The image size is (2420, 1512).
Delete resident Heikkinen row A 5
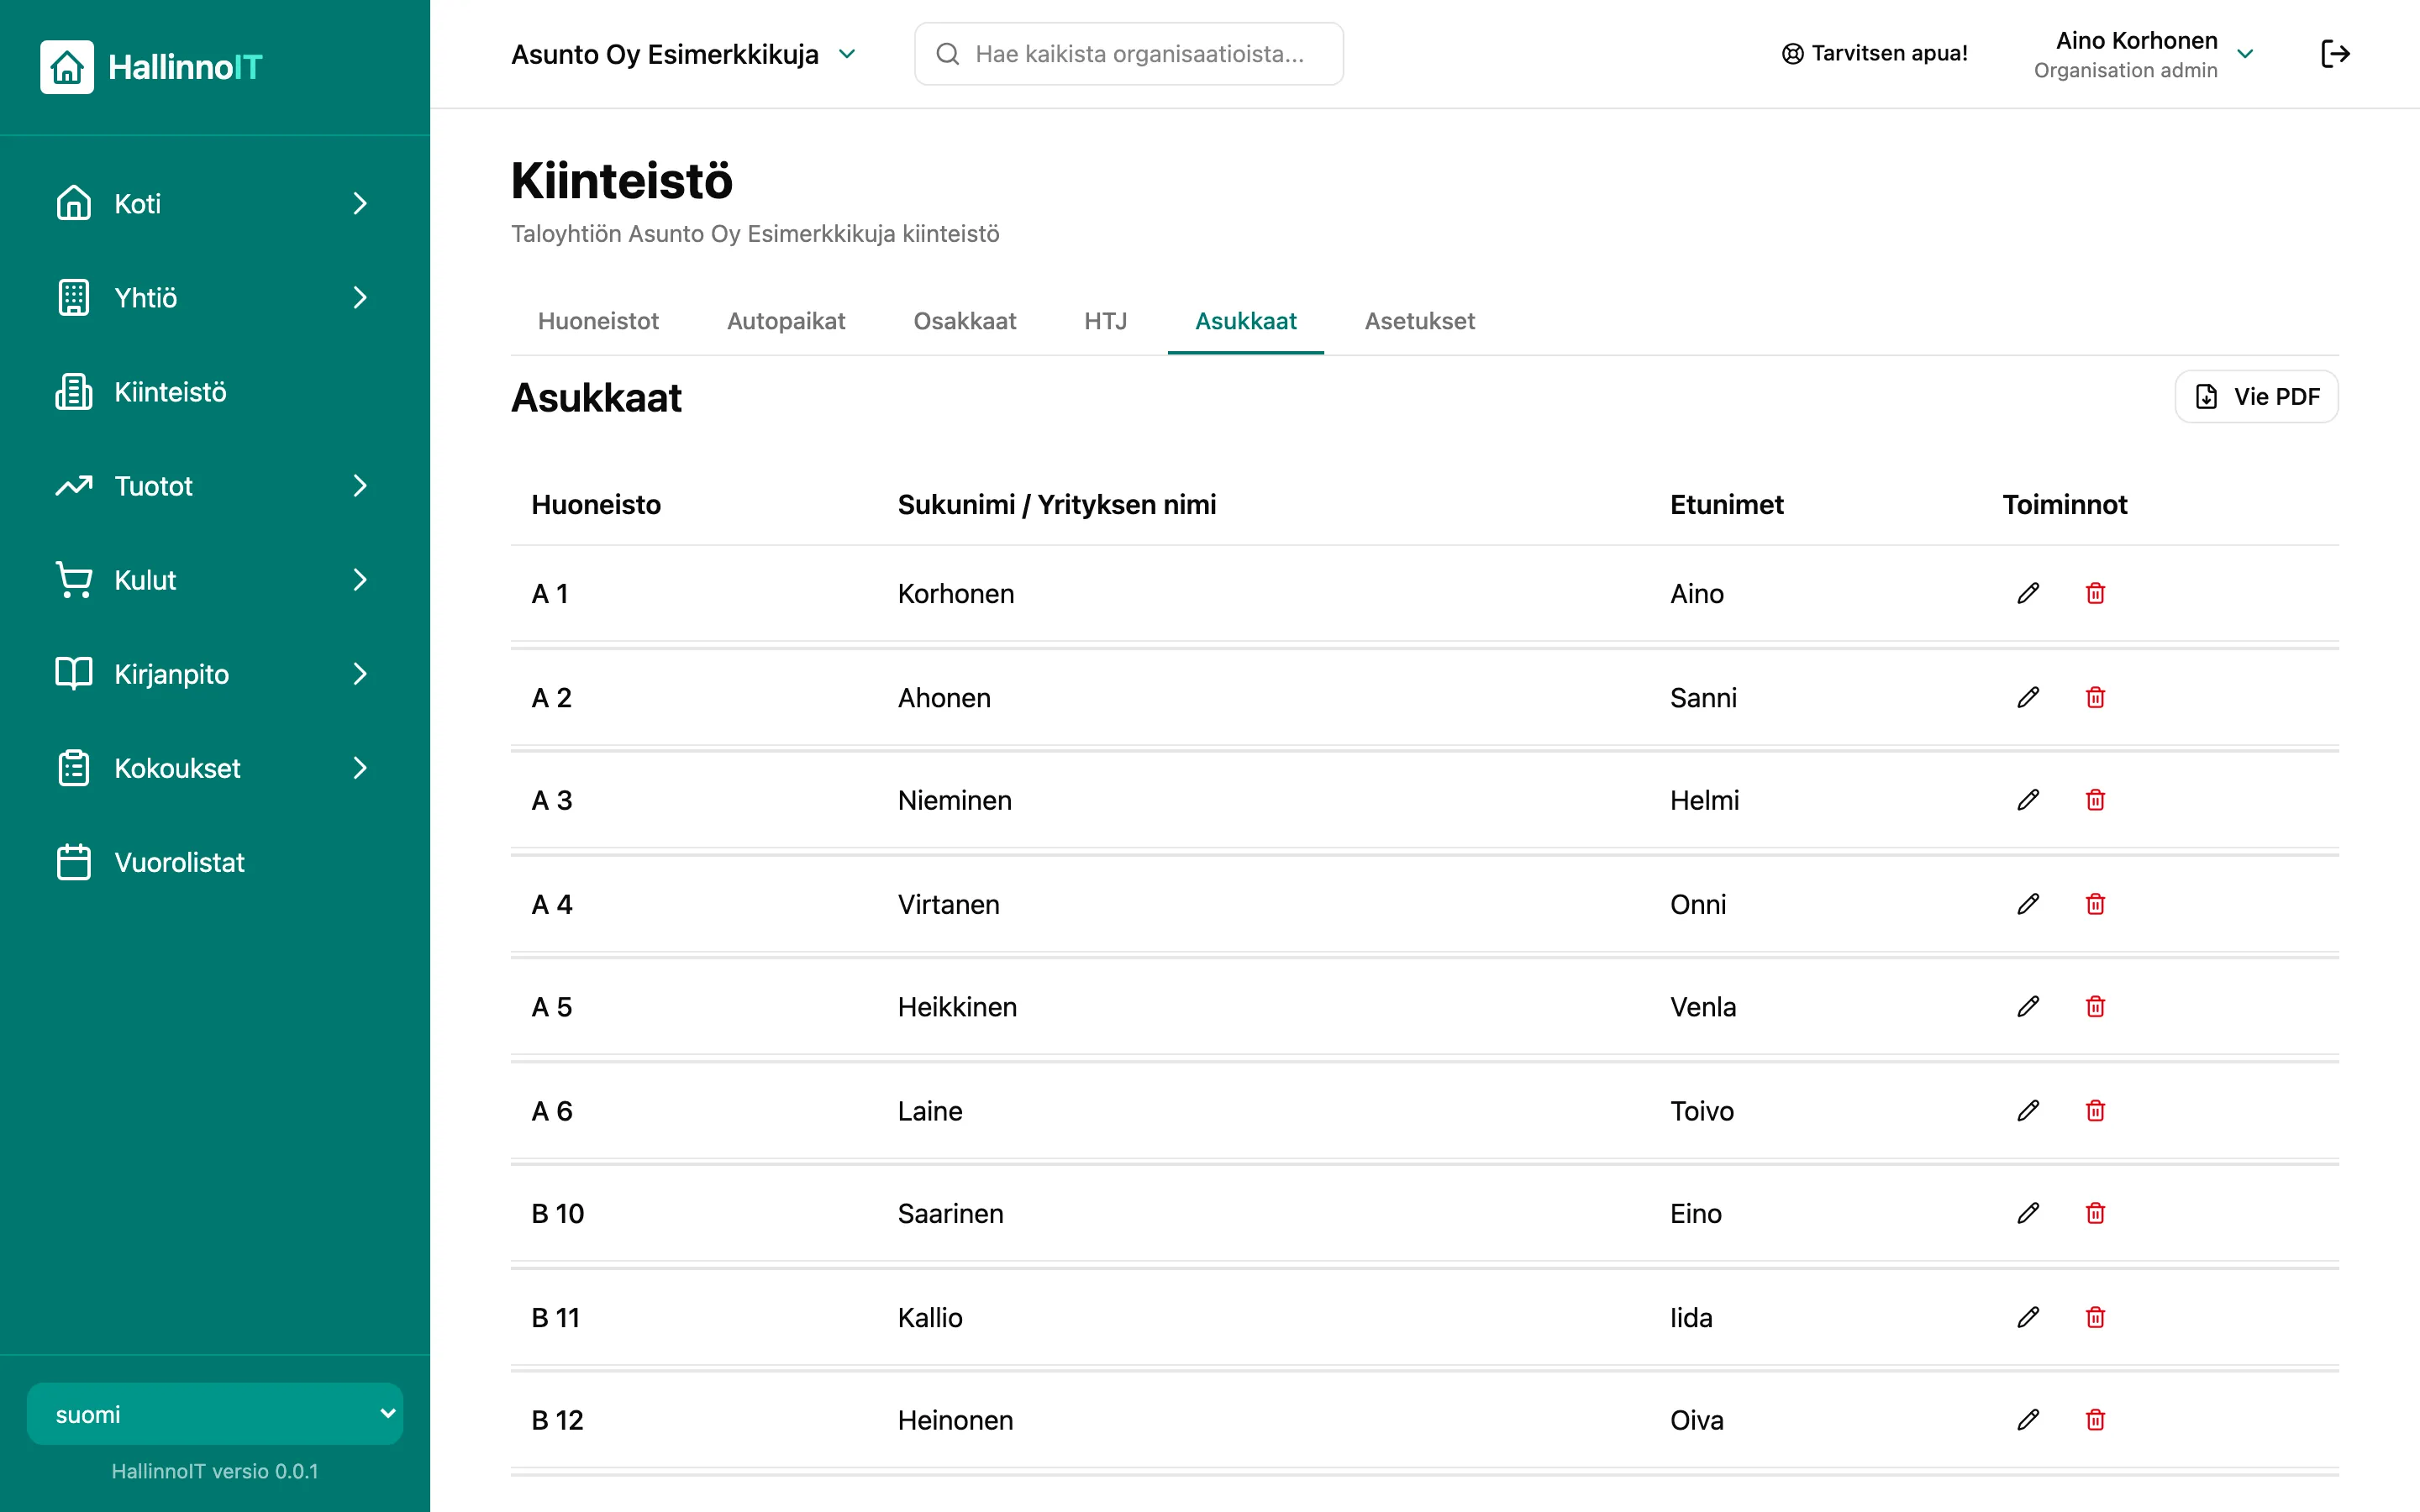2095,1006
